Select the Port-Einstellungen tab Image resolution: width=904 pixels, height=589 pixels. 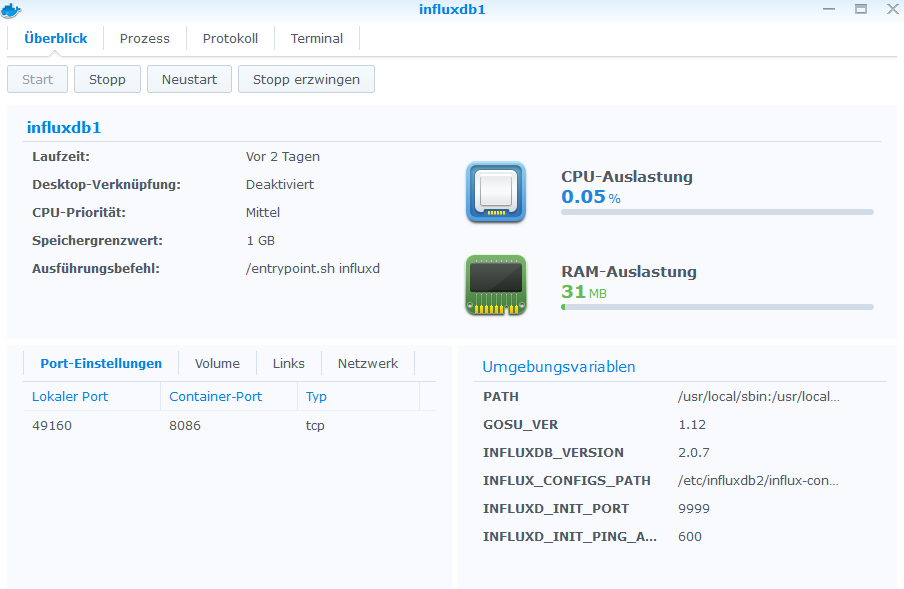point(101,364)
